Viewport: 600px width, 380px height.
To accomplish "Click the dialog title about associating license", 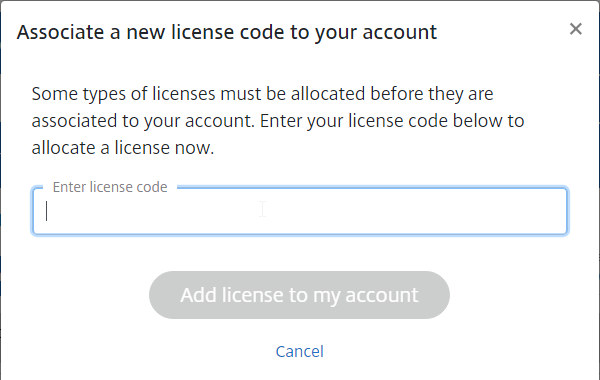I will click(227, 32).
